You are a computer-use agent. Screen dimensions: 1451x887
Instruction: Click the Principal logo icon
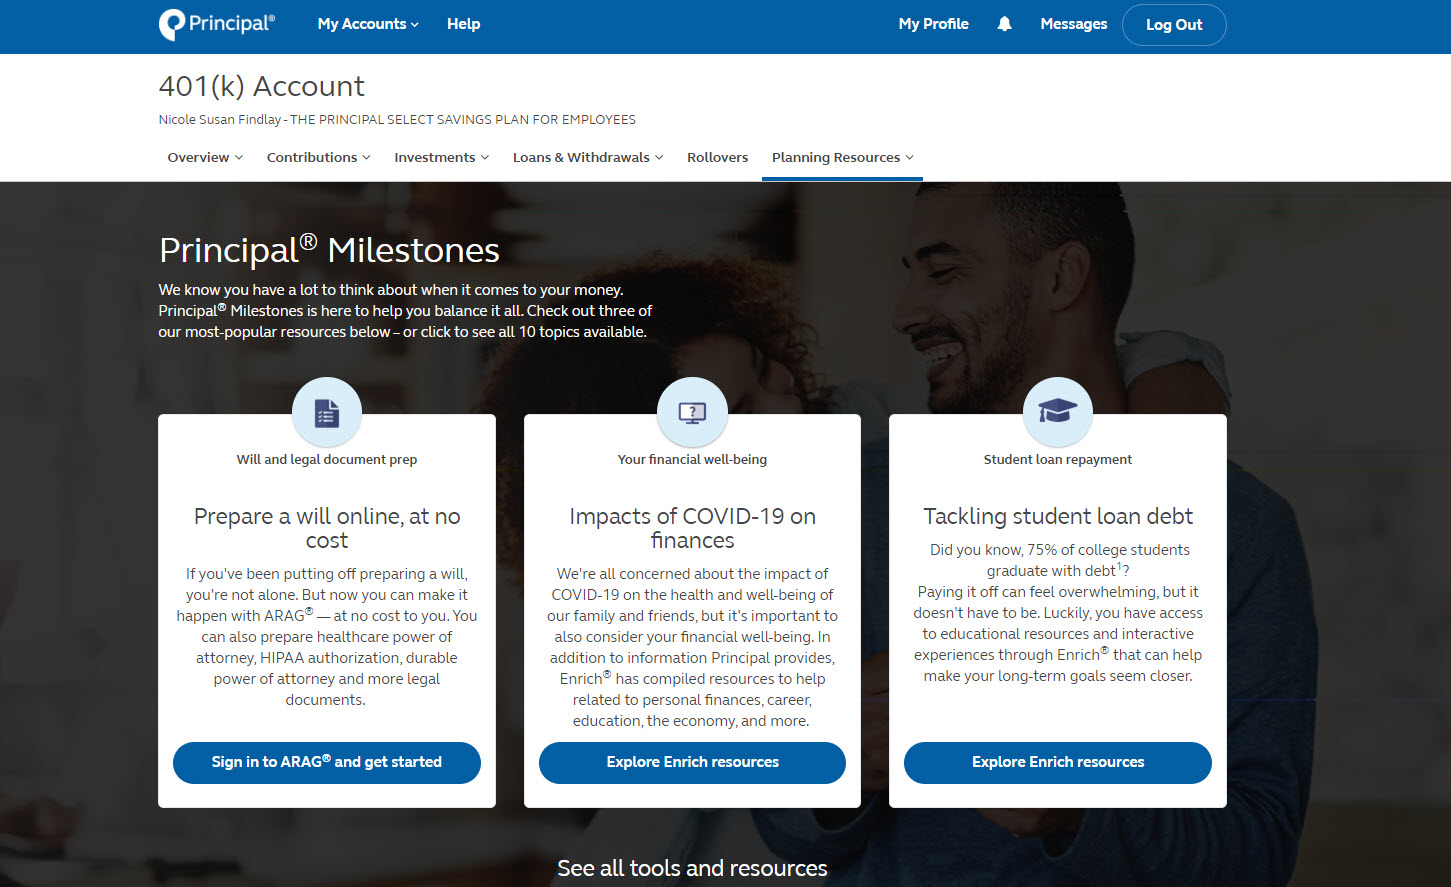(x=173, y=24)
